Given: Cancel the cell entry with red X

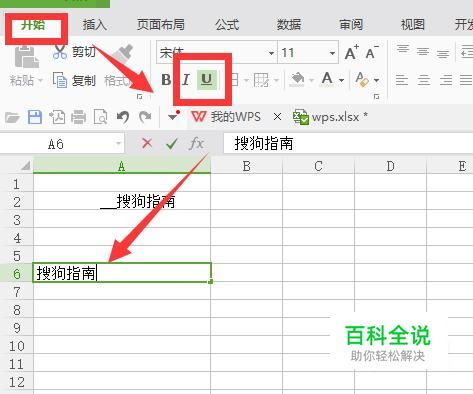Looking at the screenshot, I should (147, 144).
